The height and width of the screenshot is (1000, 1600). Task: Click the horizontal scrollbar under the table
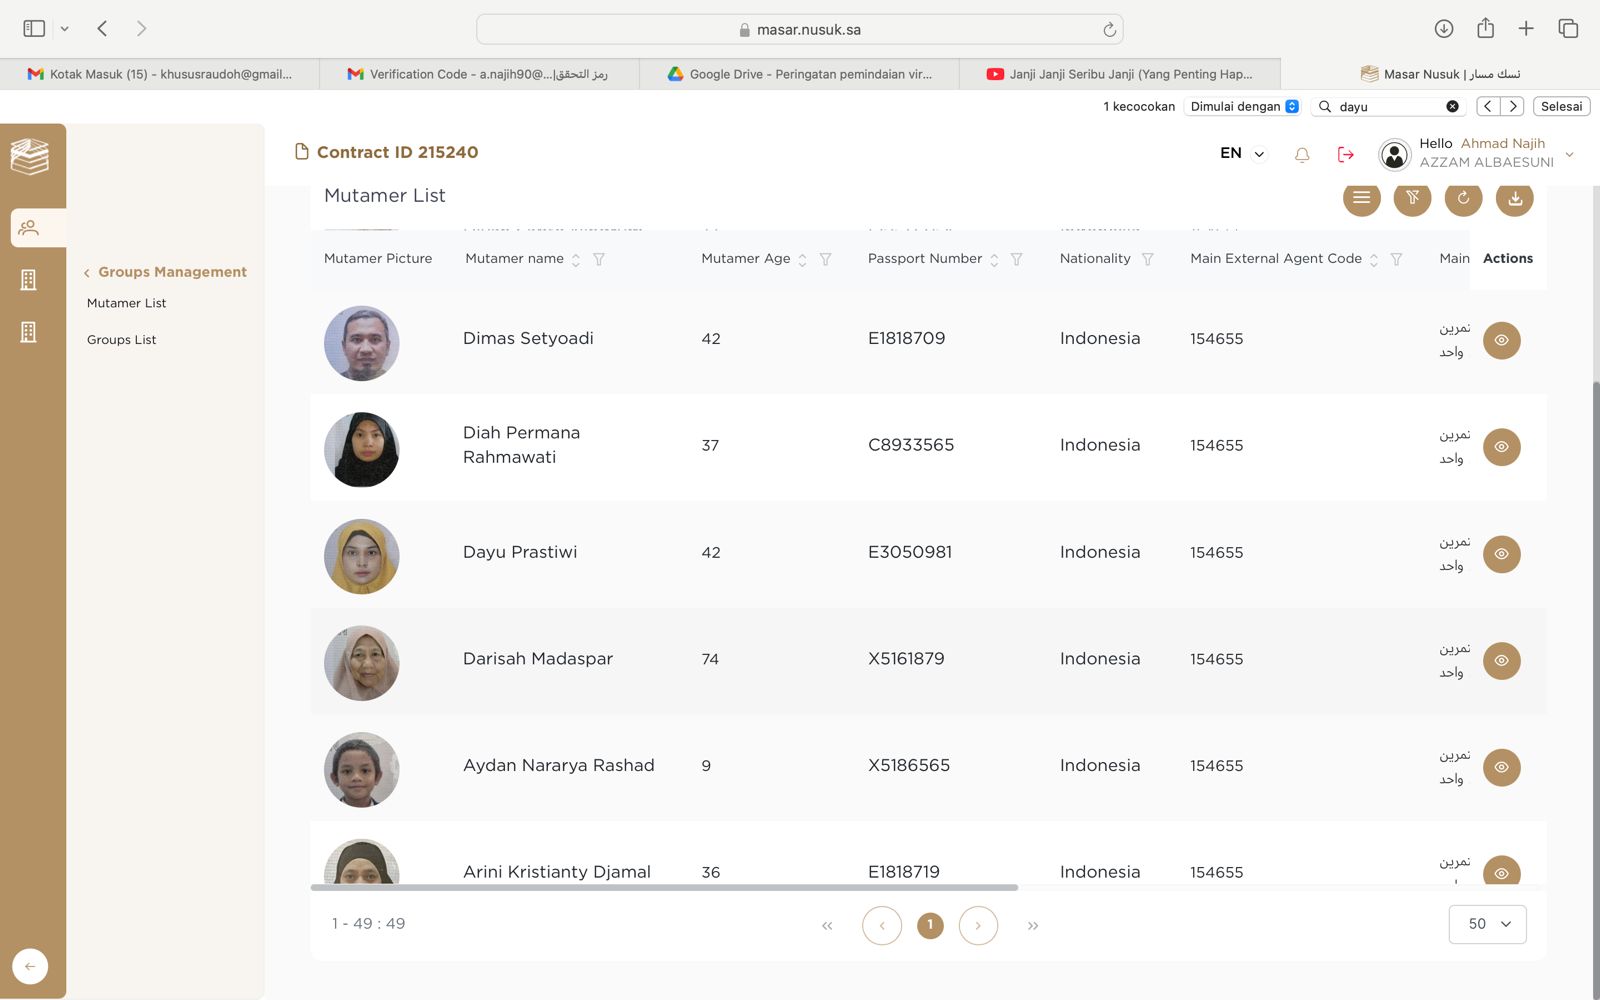click(x=664, y=887)
